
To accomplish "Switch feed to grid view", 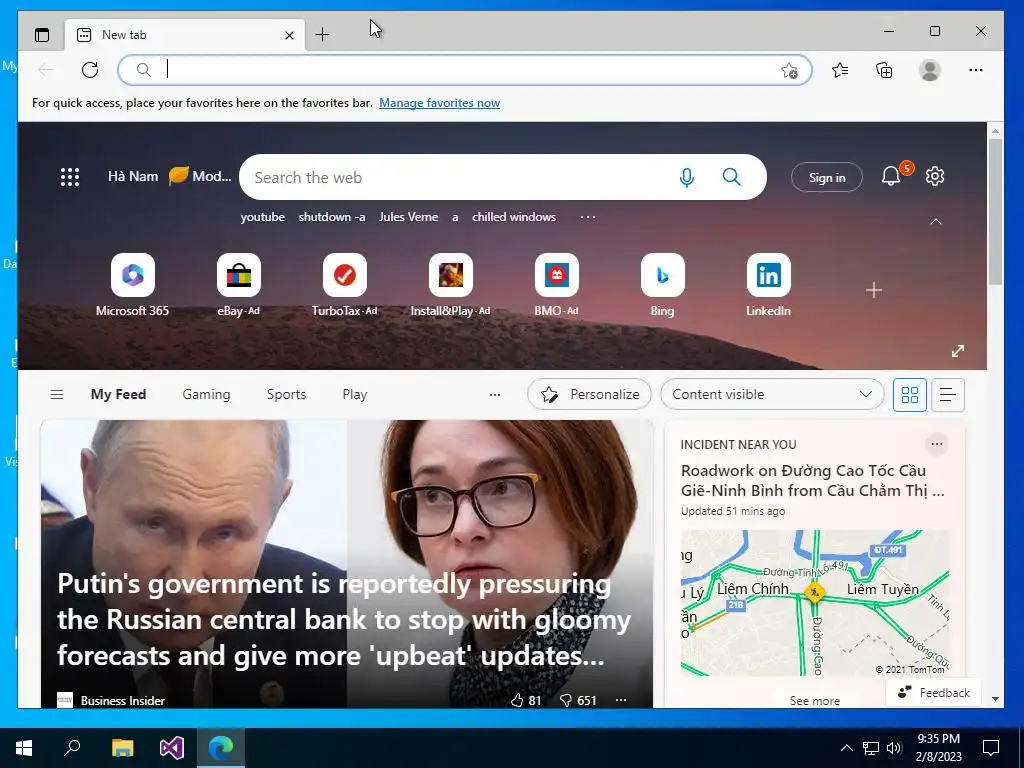I will [910, 394].
